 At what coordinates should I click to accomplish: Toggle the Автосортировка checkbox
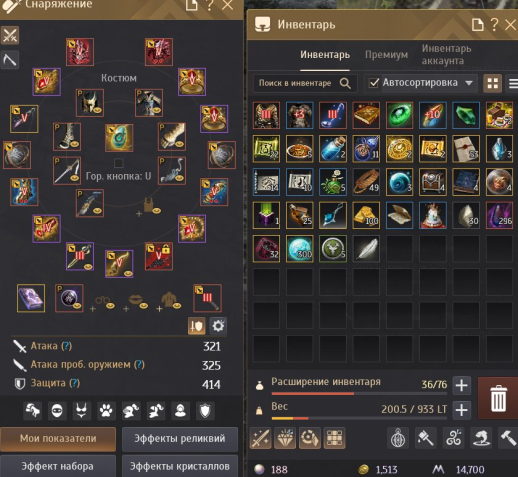(374, 83)
